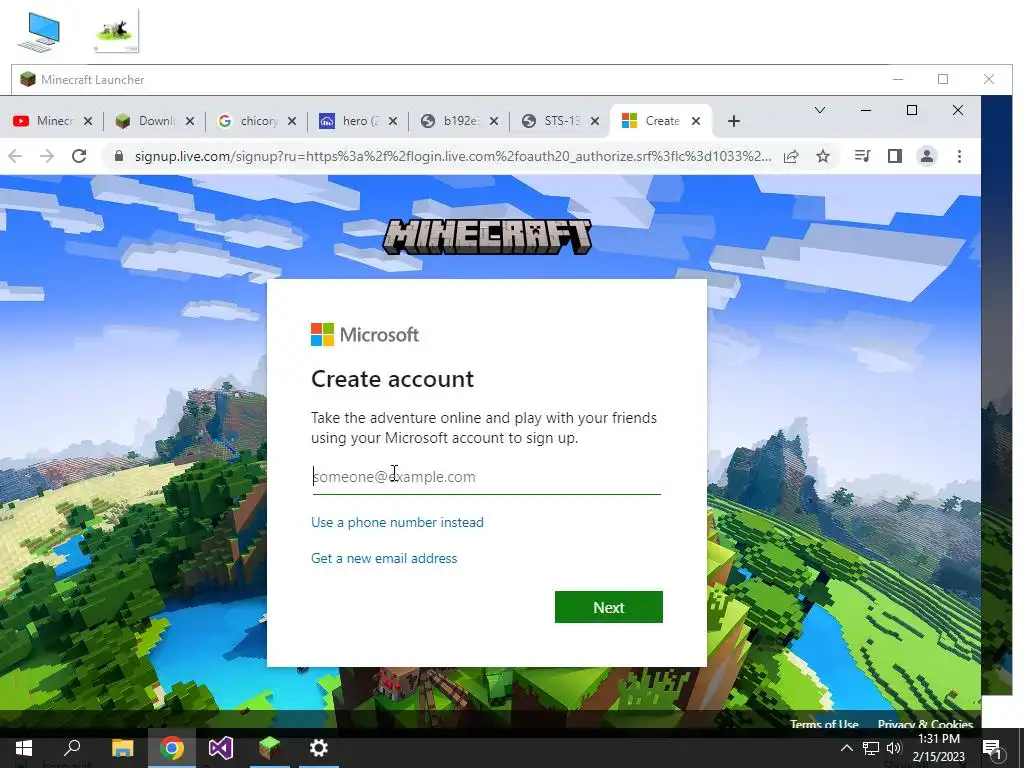Click the Minecraft Launcher window title
1024x768 pixels.
click(x=93, y=80)
